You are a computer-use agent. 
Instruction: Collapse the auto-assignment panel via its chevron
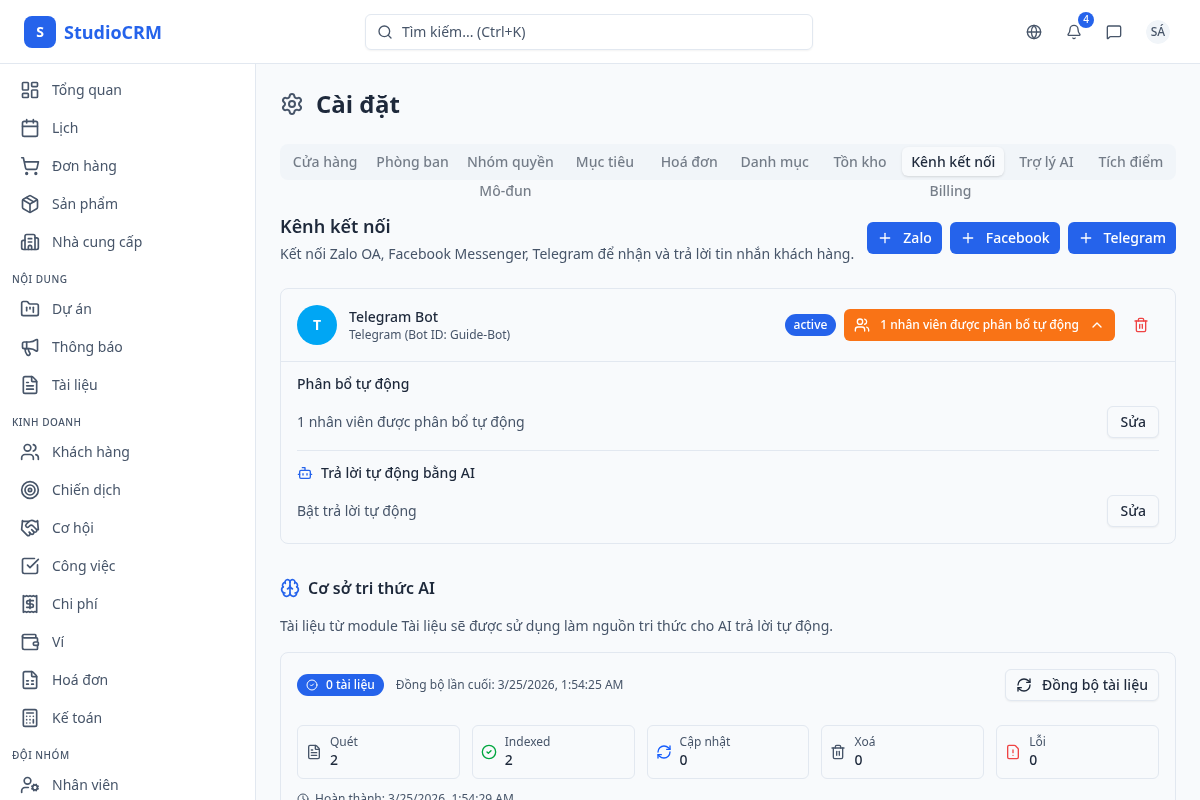1097,324
